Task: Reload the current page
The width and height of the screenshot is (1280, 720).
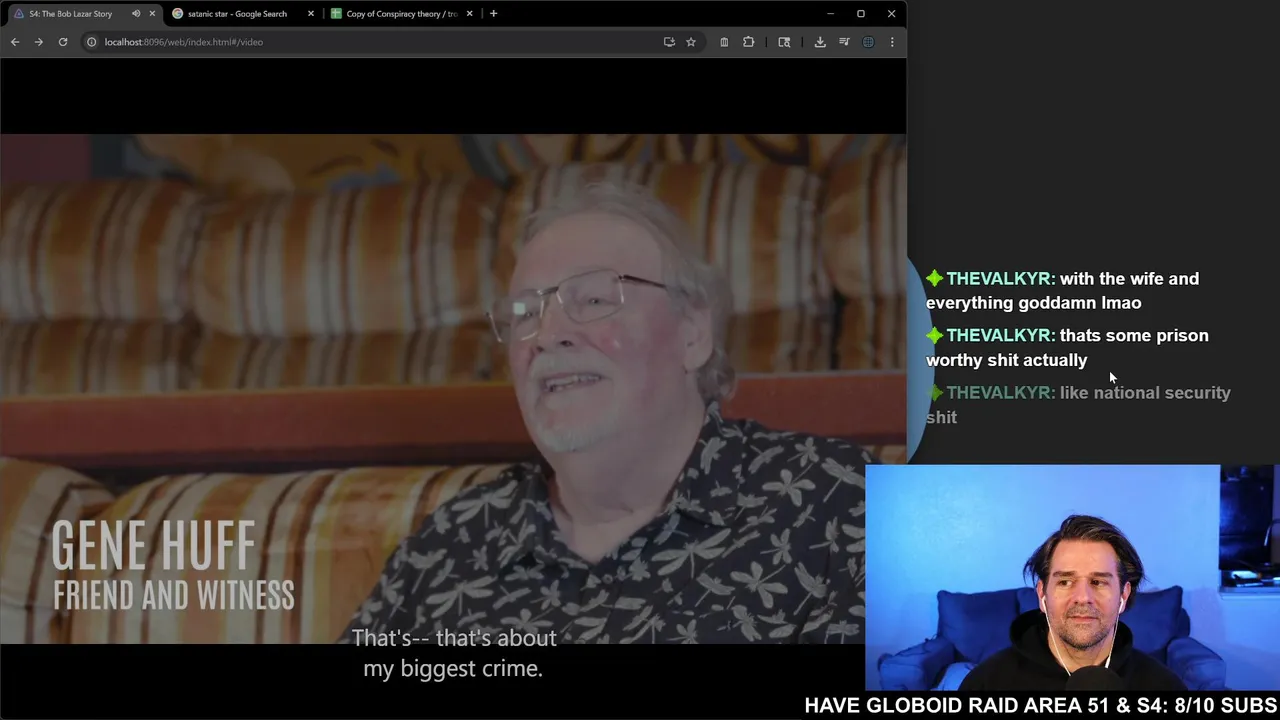Action: coord(62,42)
